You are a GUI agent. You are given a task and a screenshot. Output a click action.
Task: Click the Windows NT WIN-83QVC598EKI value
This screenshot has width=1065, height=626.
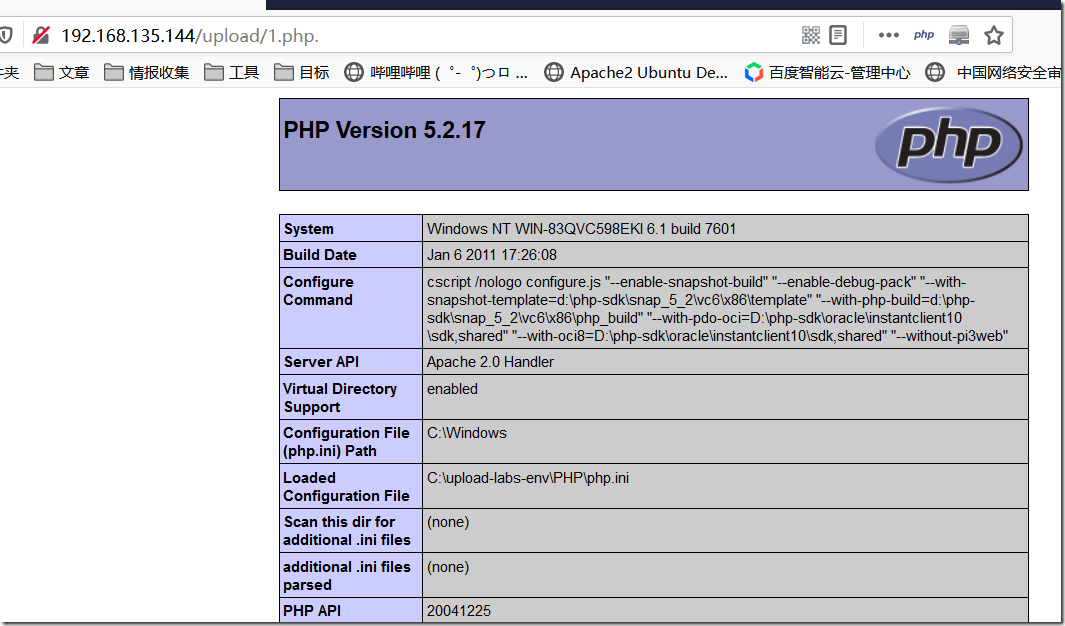pyautogui.click(x=581, y=229)
